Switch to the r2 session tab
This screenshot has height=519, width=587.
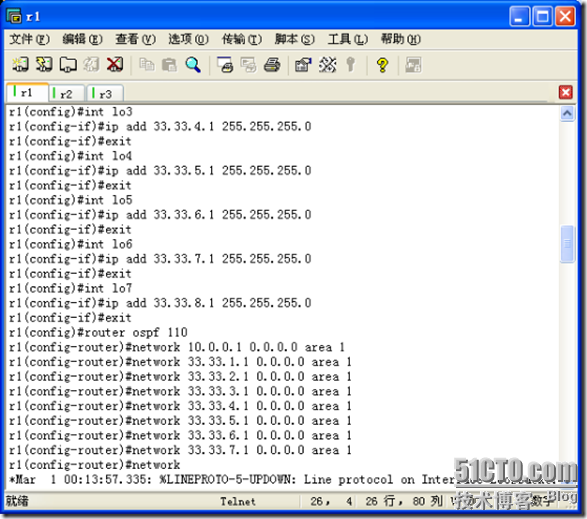tap(66, 94)
